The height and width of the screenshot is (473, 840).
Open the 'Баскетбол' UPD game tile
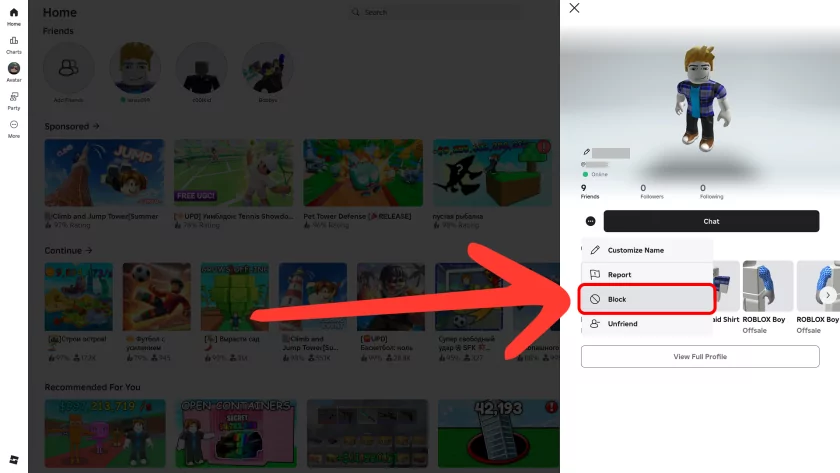click(391, 297)
